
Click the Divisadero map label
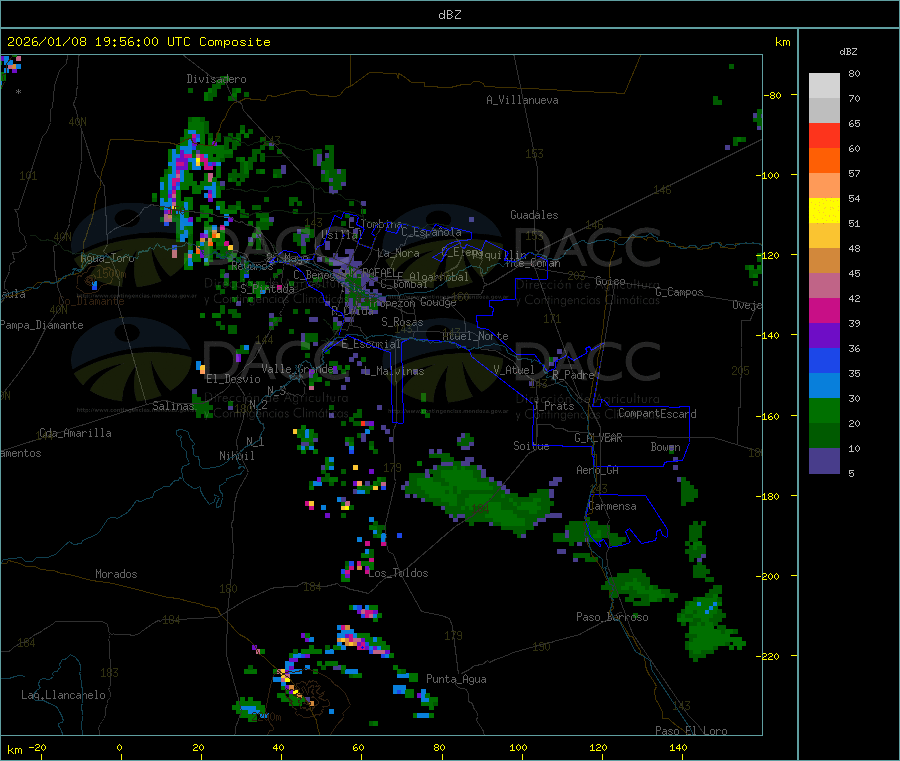point(216,79)
